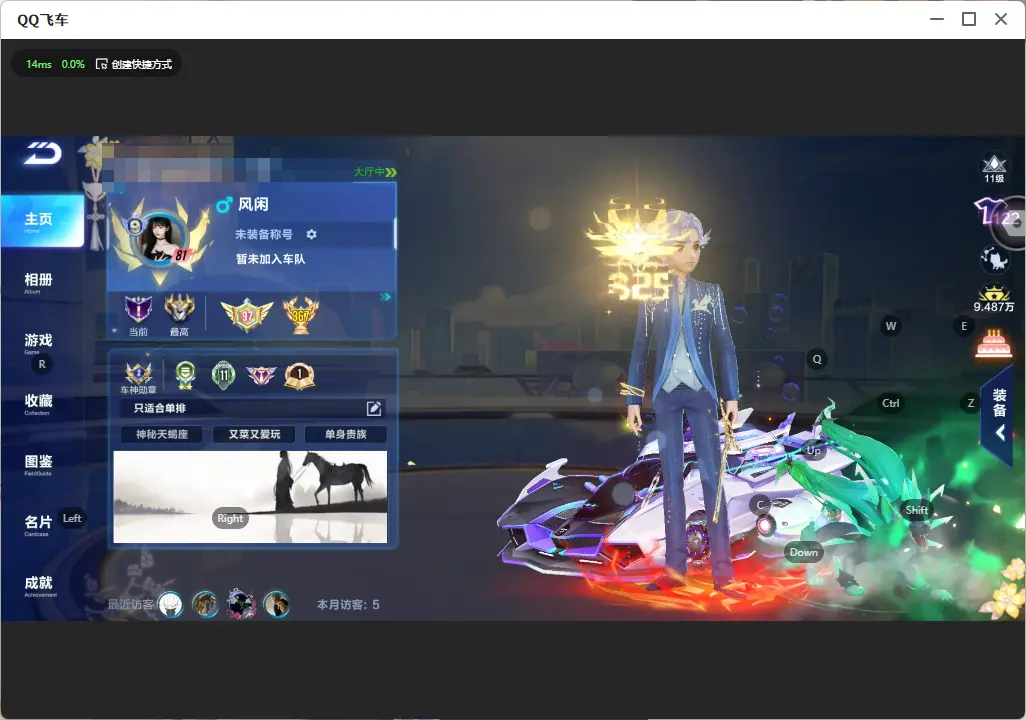
Task: Tap the Z key overlay button
Action: pyautogui.click(x=970, y=403)
